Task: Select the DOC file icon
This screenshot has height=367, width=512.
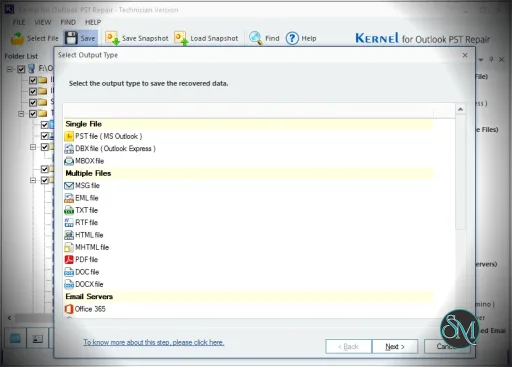Action: point(69,272)
